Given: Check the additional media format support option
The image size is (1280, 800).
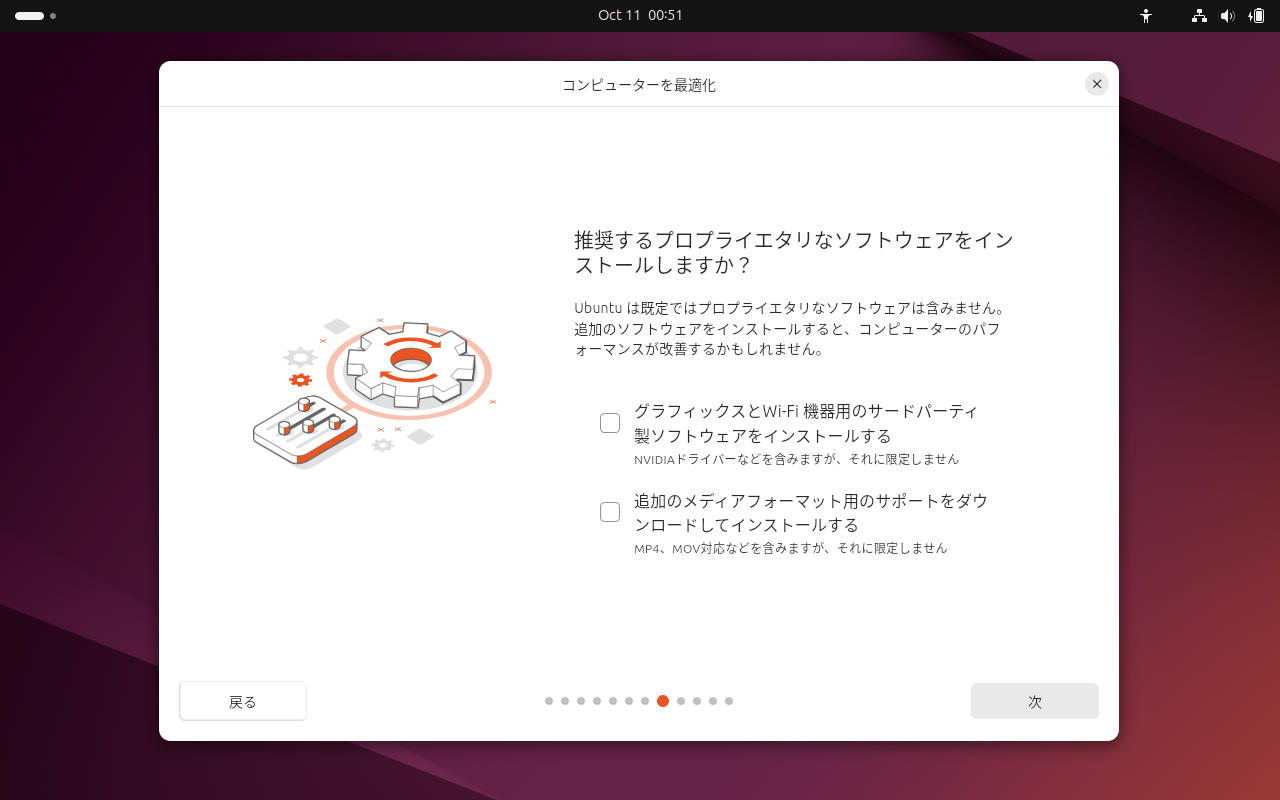Looking at the screenshot, I should point(610,511).
